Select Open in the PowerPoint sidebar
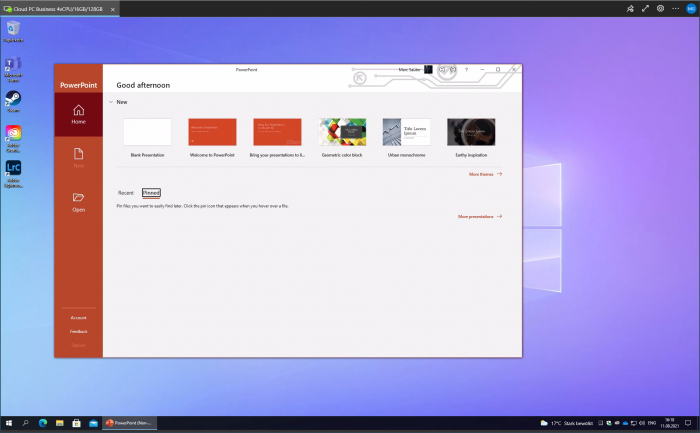Viewport: 700px width, 433px height. pyautogui.click(x=79, y=202)
